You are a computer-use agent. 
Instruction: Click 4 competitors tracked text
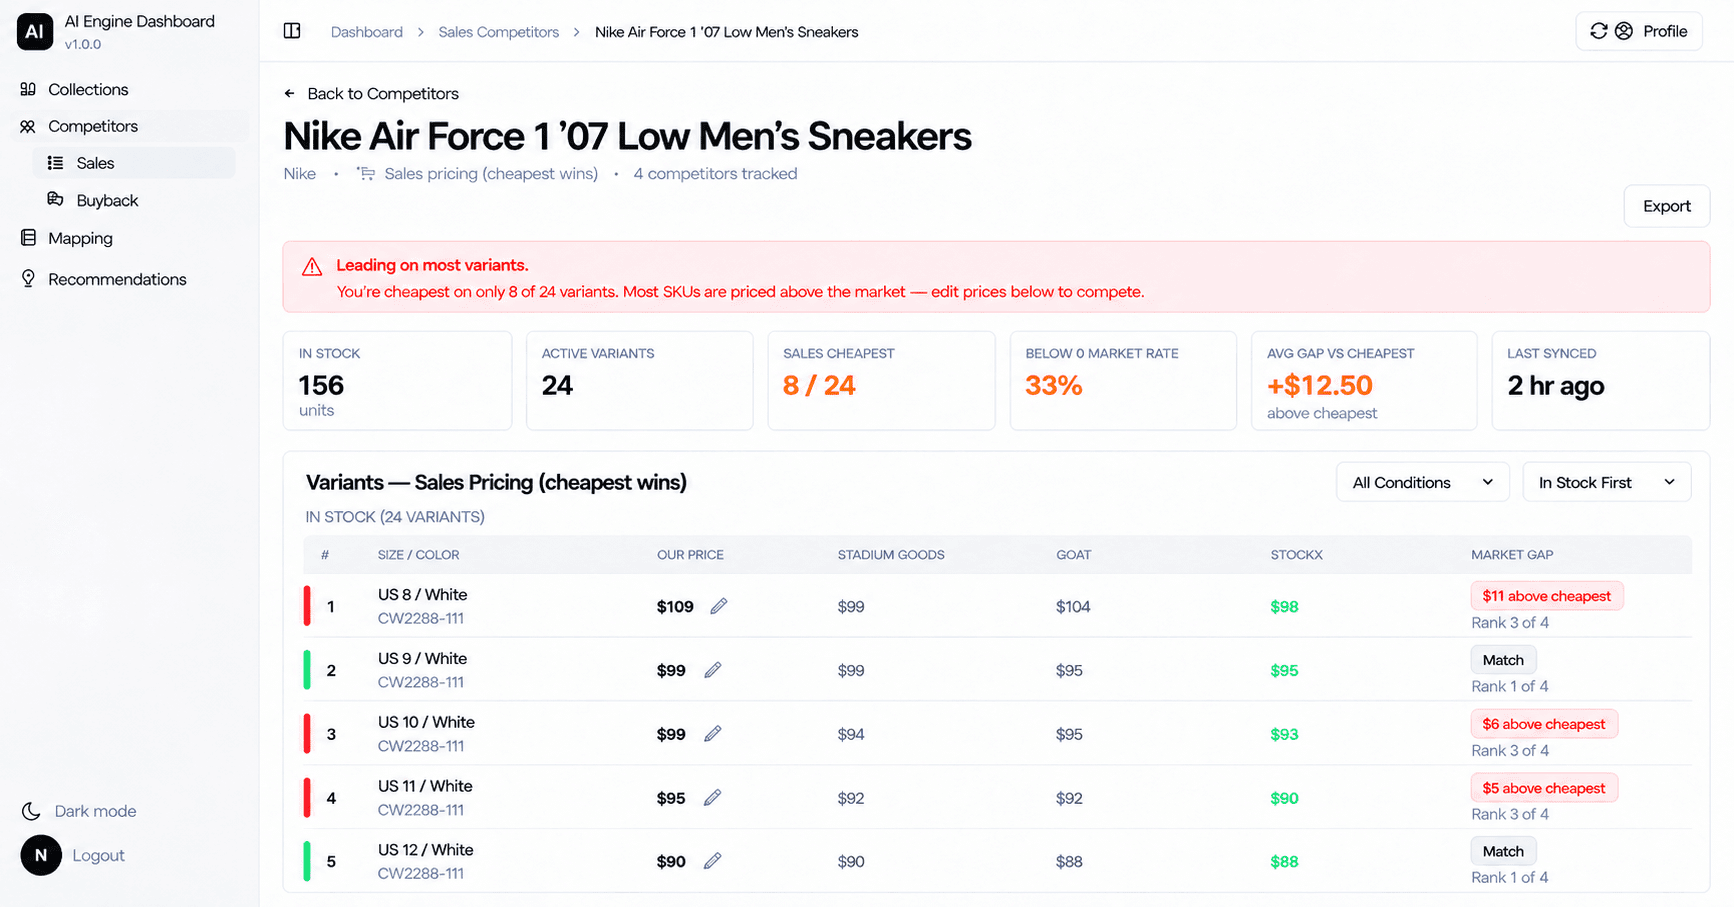tap(715, 174)
